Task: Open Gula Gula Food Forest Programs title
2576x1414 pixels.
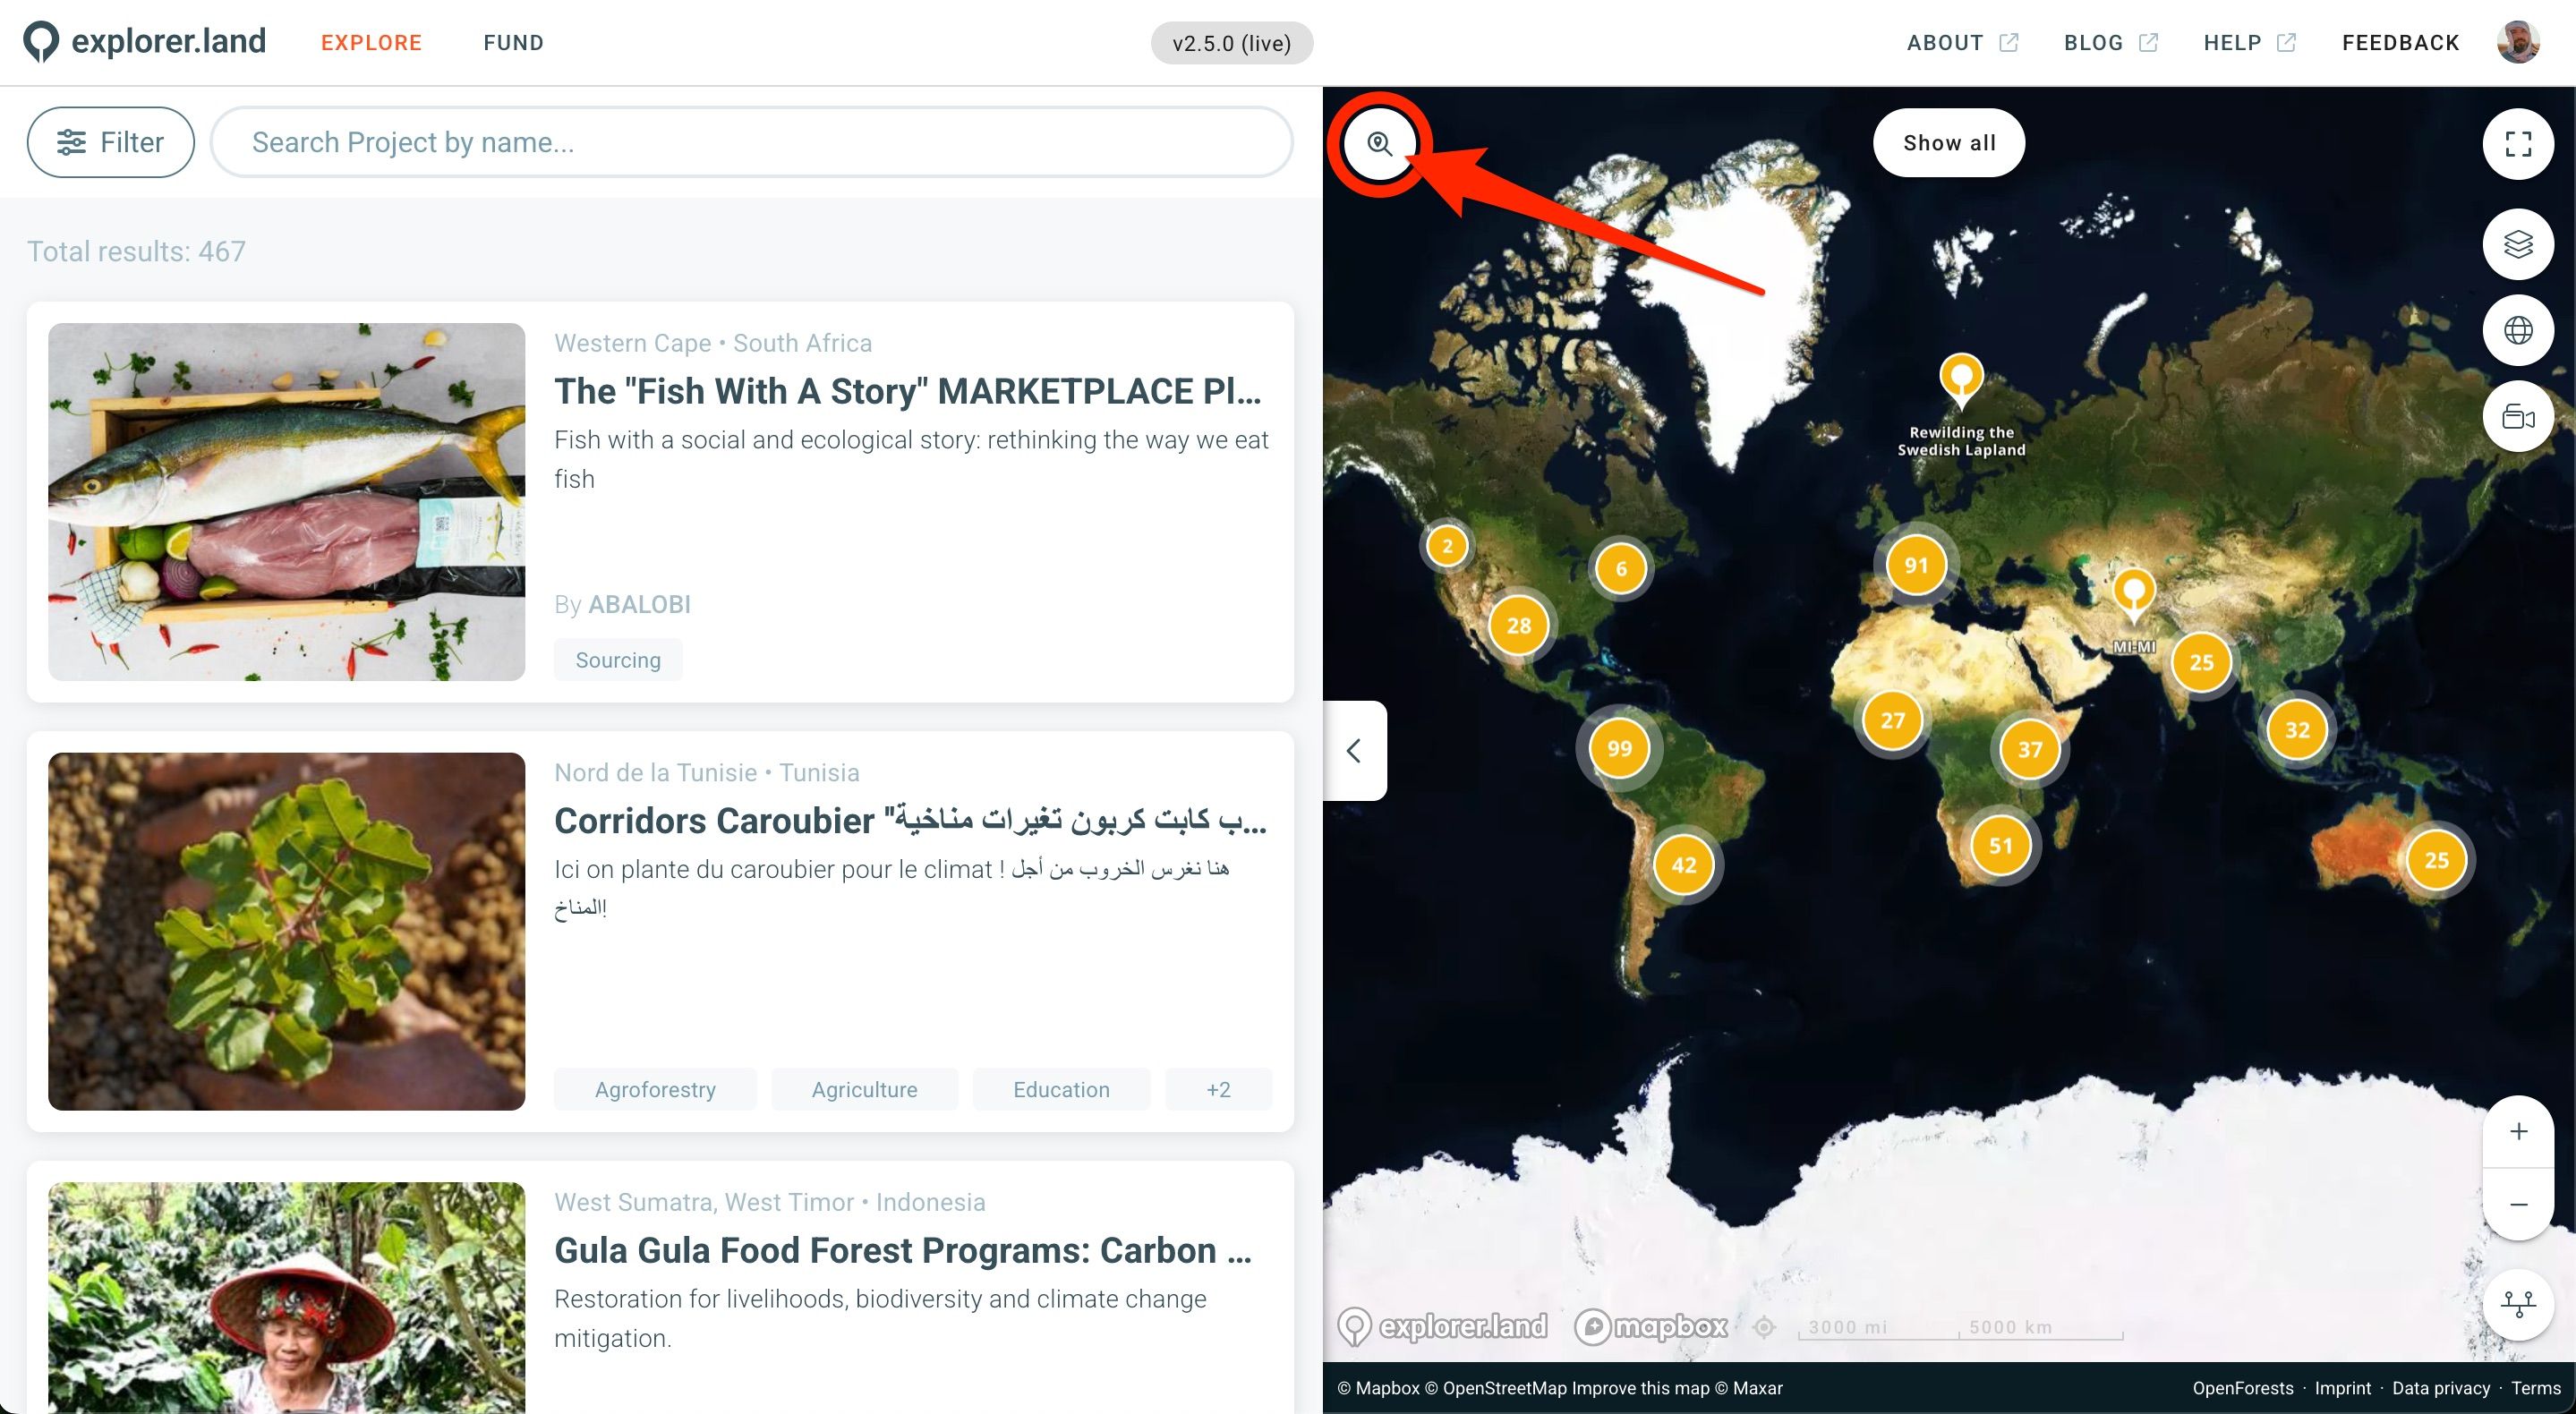Action: click(x=903, y=1250)
